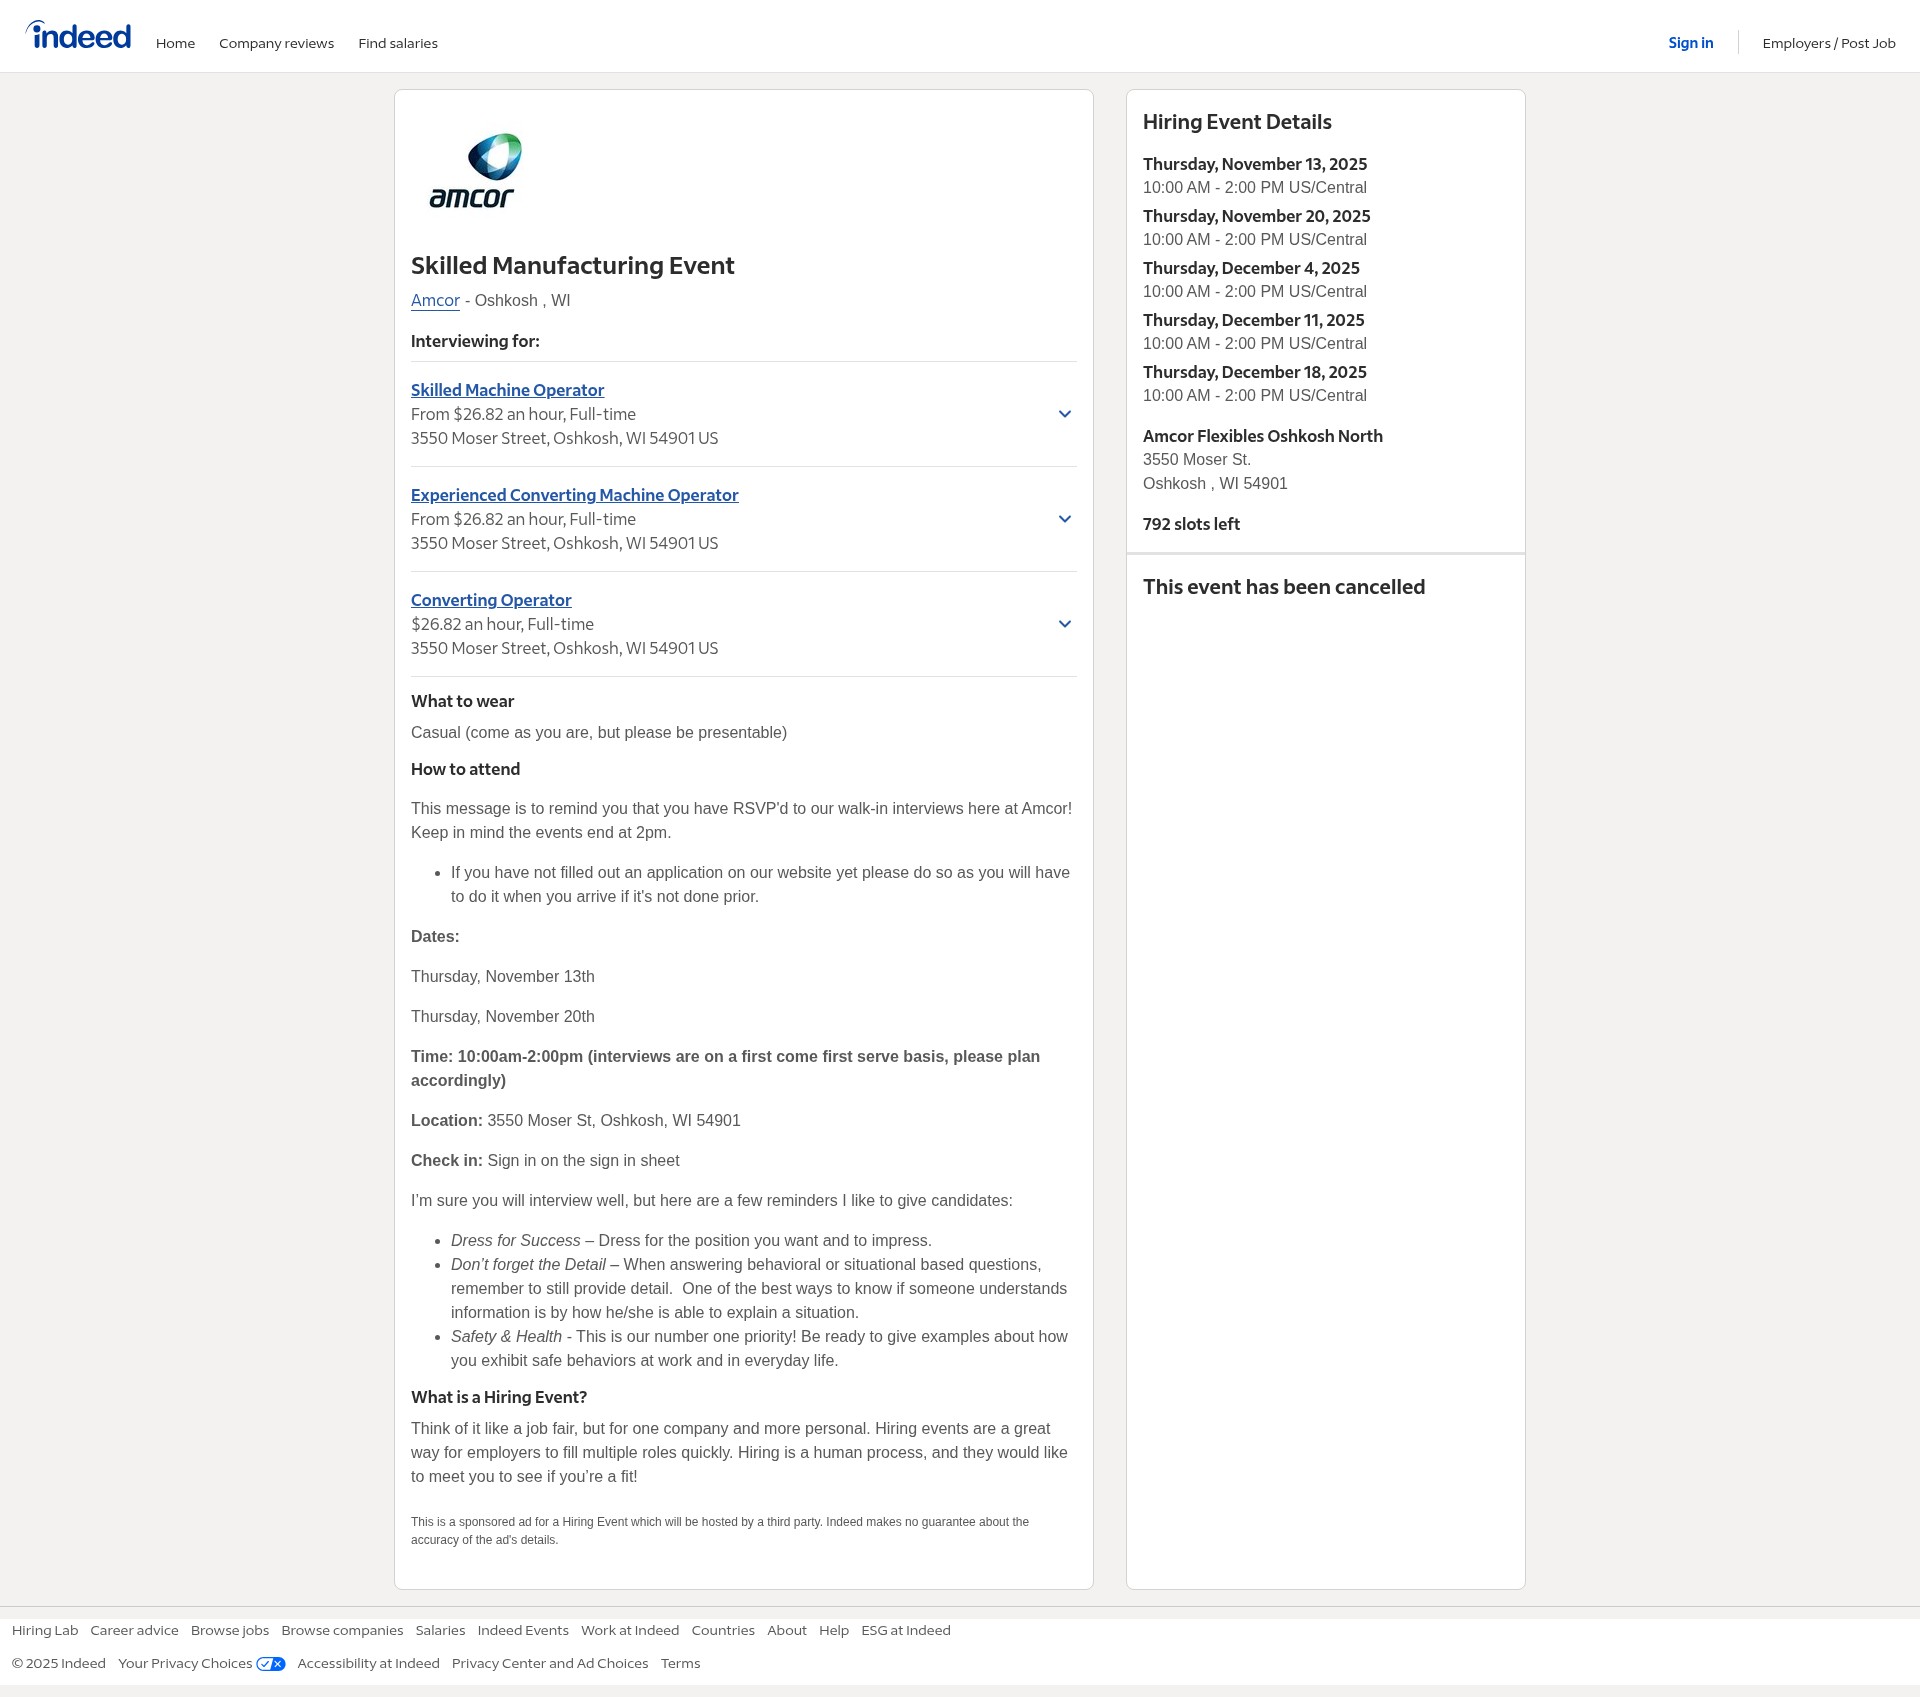Click the Thursday, December 11, 2025 date

pyautogui.click(x=1254, y=320)
